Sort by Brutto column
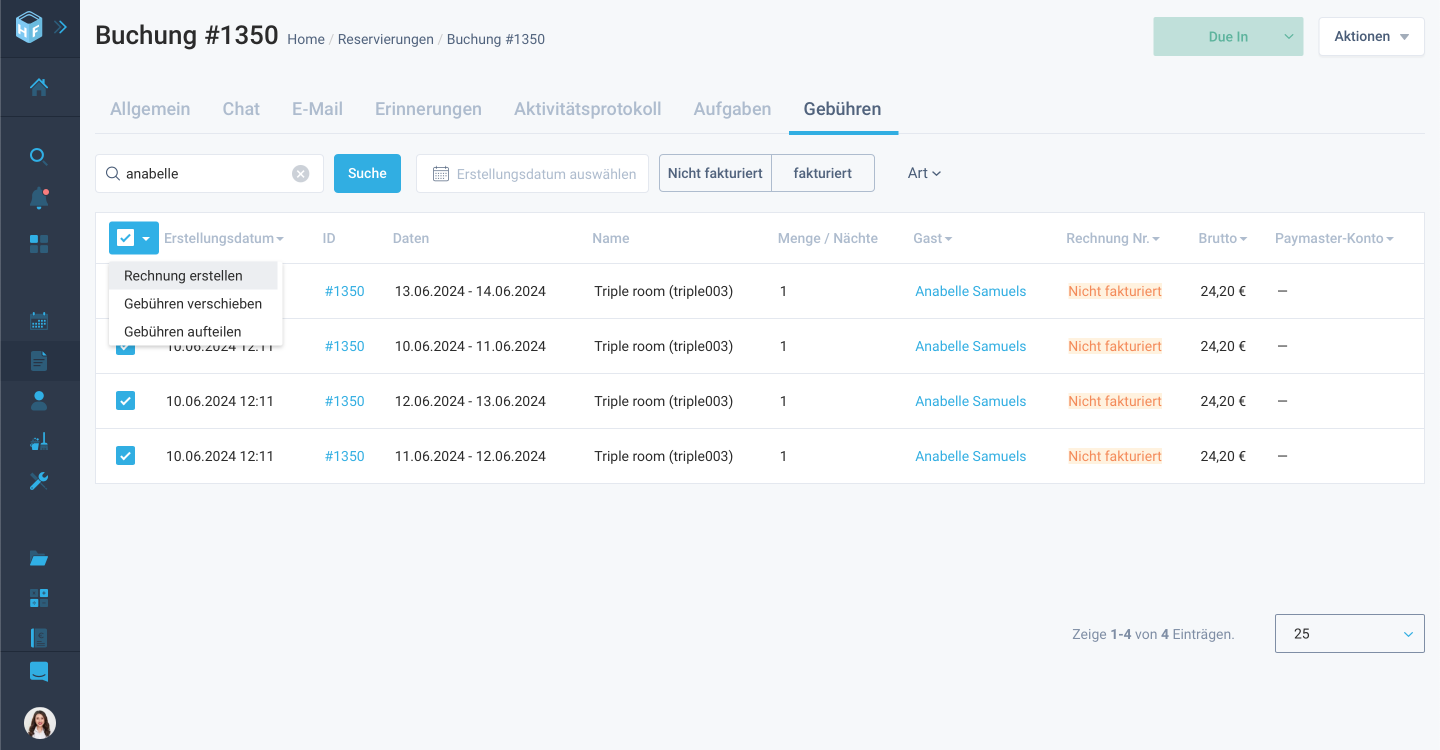This screenshot has width=1440, height=750. (x=1223, y=239)
